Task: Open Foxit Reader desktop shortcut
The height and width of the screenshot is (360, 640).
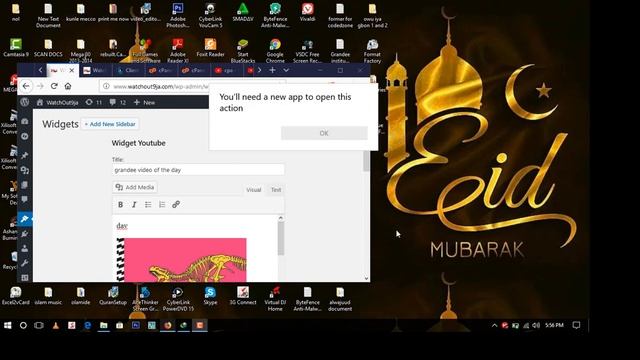Action: [x=210, y=48]
